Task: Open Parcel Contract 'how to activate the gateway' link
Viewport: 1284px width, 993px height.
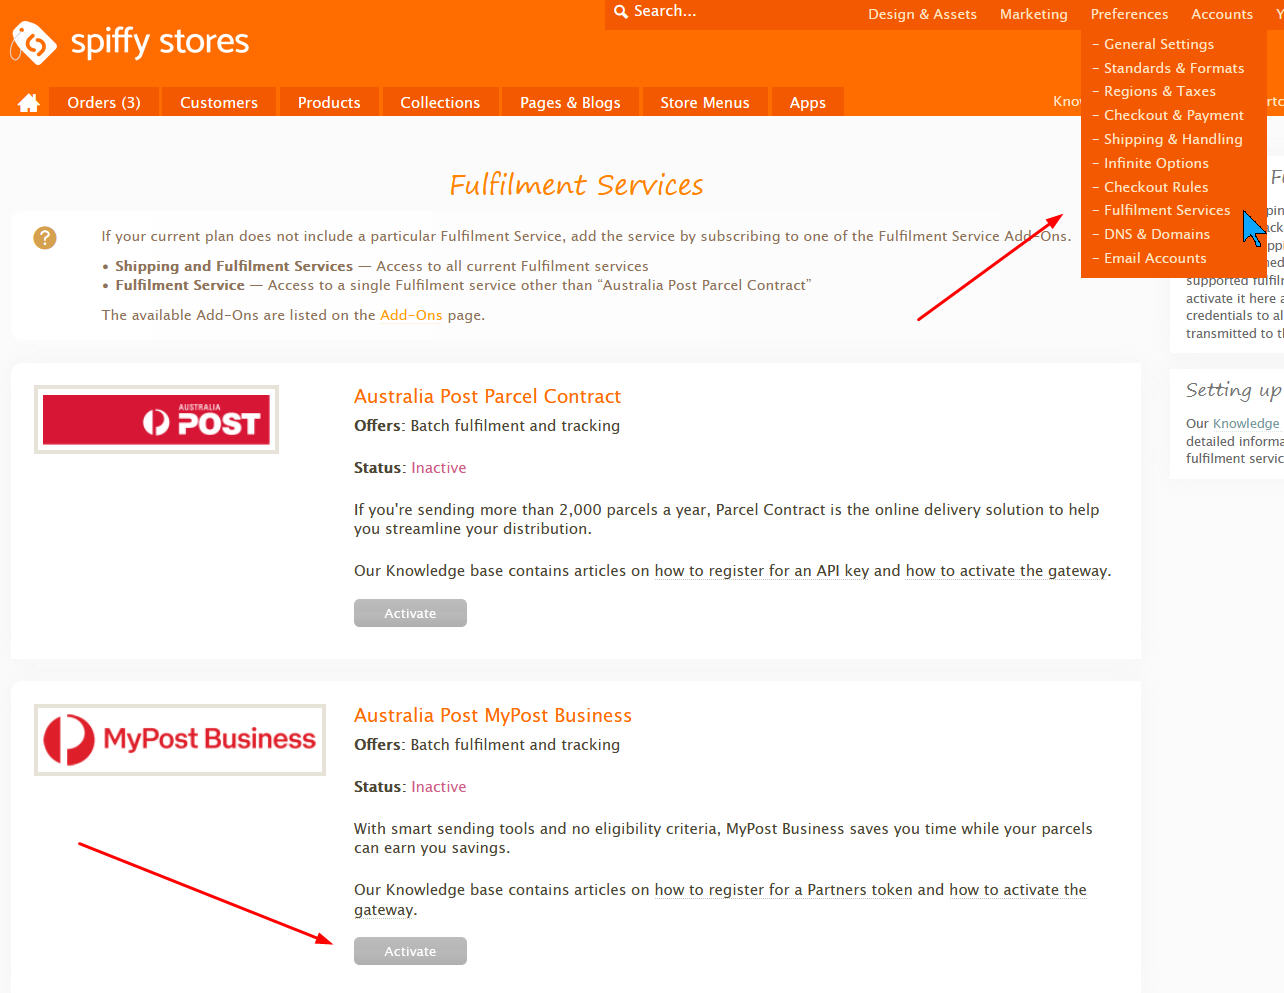Action: coord(1007,571)
